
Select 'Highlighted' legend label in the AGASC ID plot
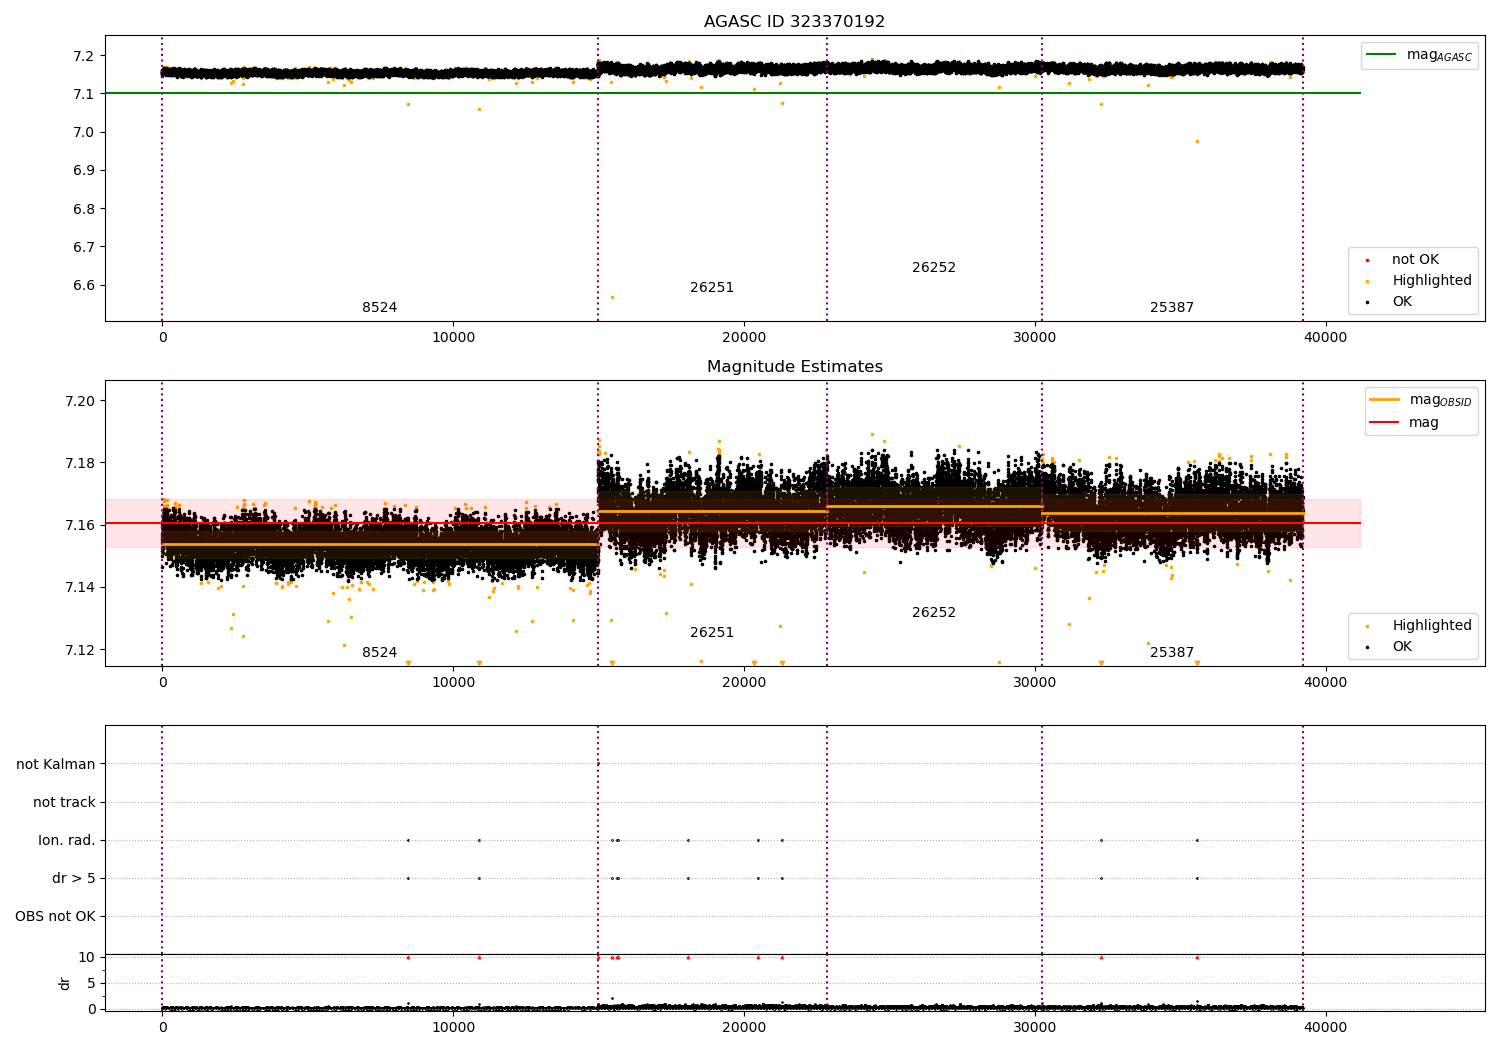[x=1431, y=281]
